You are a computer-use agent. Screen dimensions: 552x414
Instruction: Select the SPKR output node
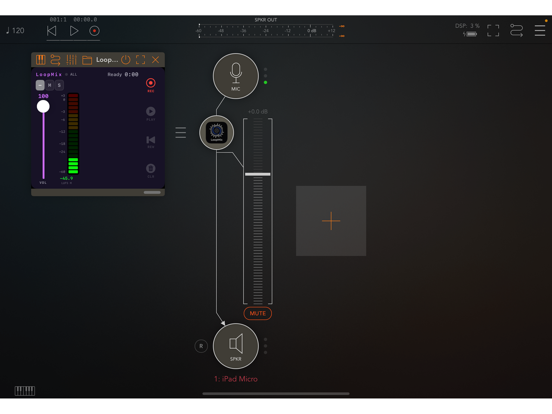pyautogui.click(x=236, y=346)
